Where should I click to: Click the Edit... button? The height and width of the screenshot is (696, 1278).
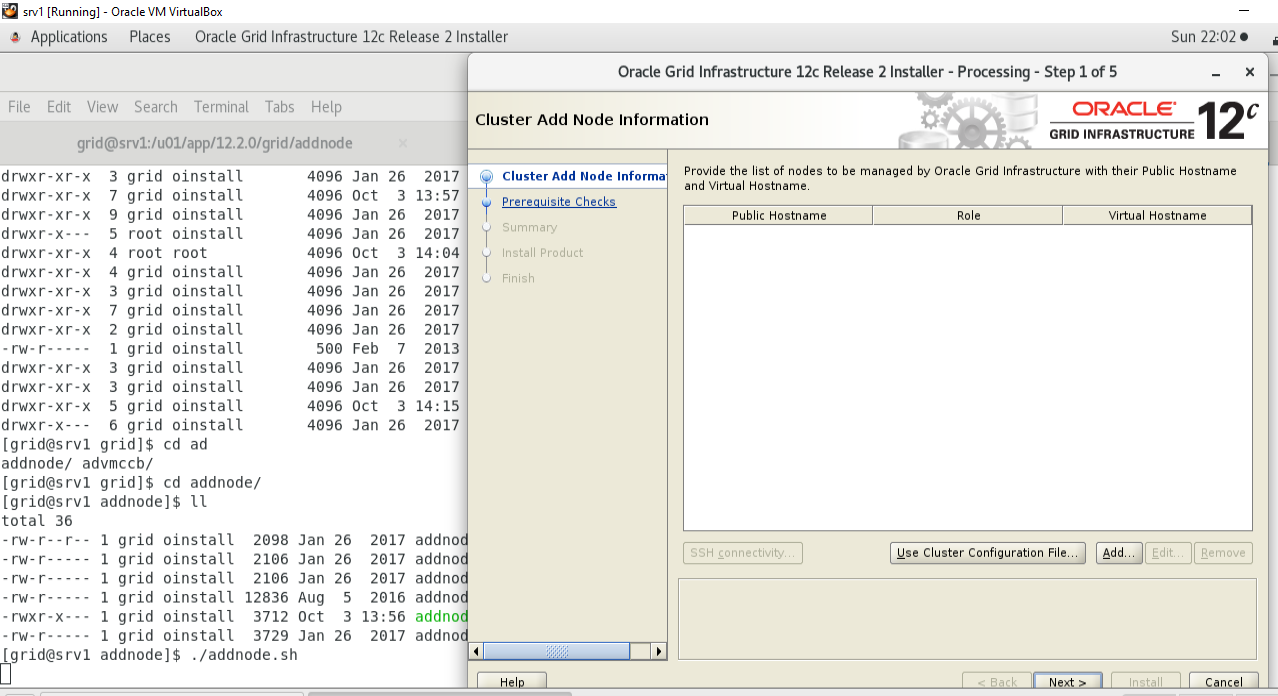(x=1168, y=553)
